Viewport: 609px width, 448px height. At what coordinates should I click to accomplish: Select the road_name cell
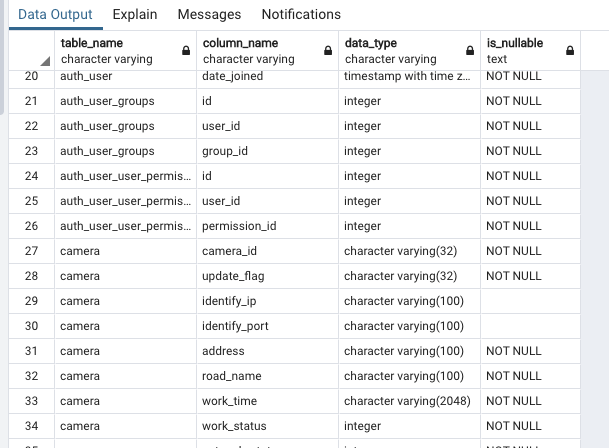click(268, 376)
